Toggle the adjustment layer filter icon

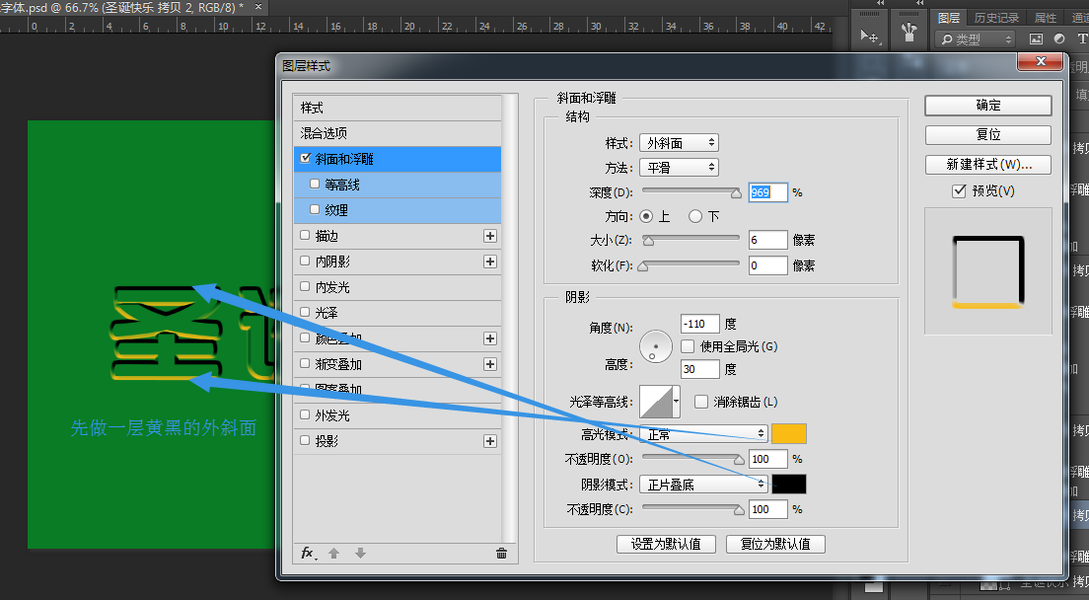pos(1059,40)
